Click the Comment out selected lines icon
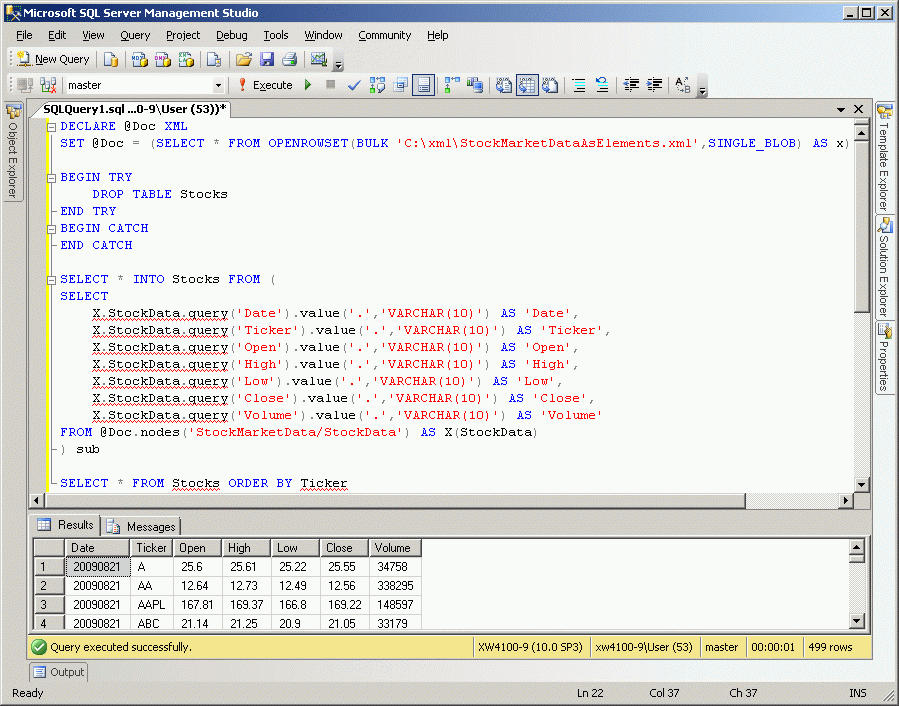Viewport: 899px width, 706px height. pos(579,85)
